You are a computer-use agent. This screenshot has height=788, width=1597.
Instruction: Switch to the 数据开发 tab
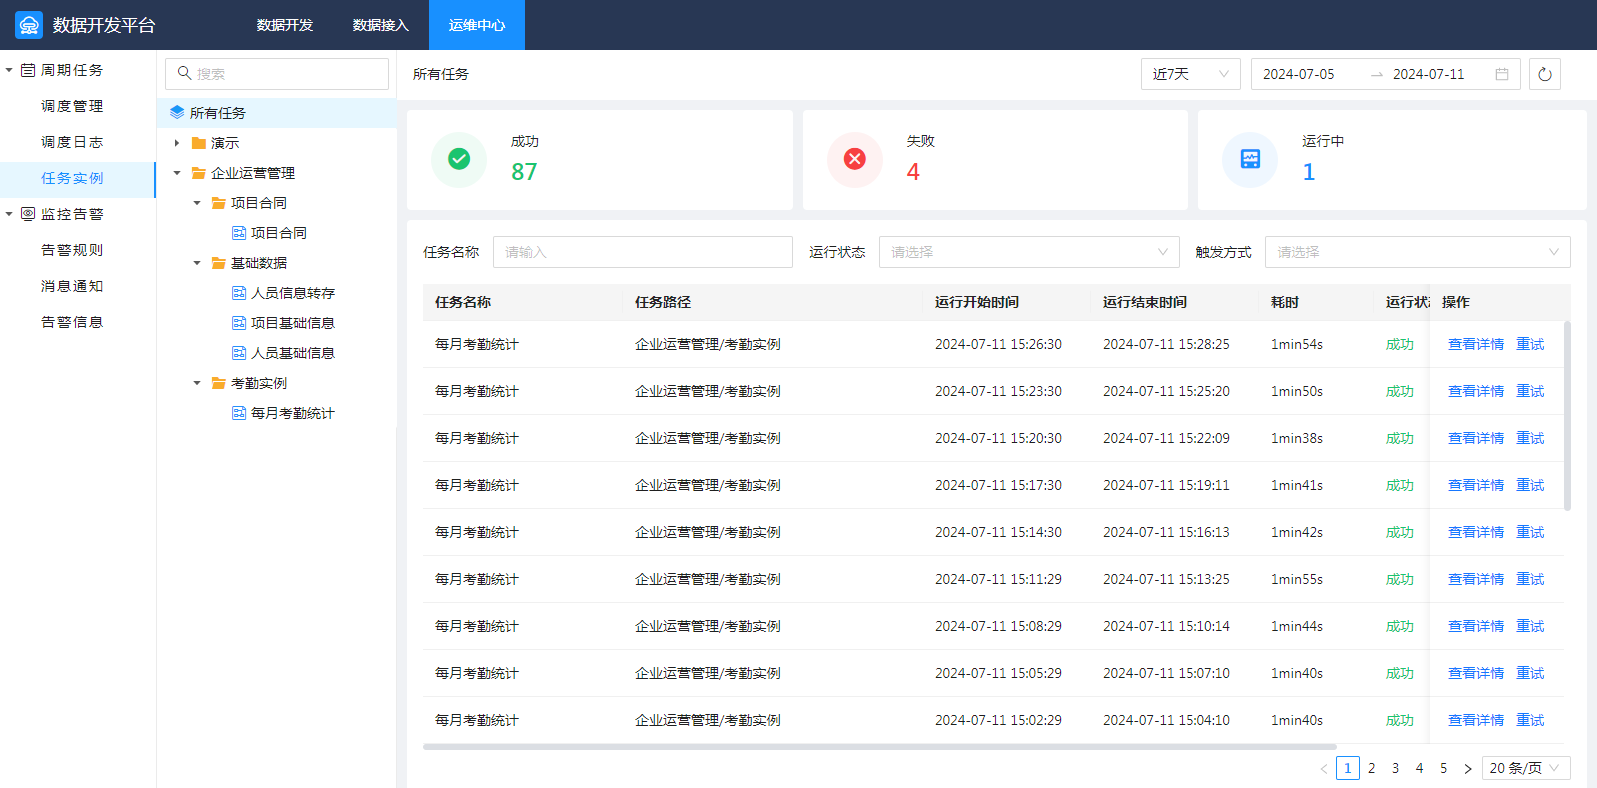click(x=285, y=25)
